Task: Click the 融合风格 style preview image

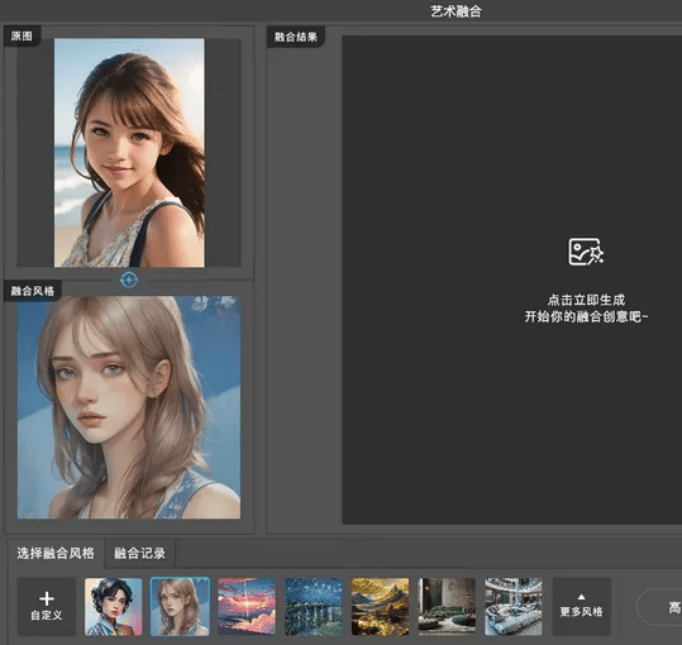Action: (129, 408)
